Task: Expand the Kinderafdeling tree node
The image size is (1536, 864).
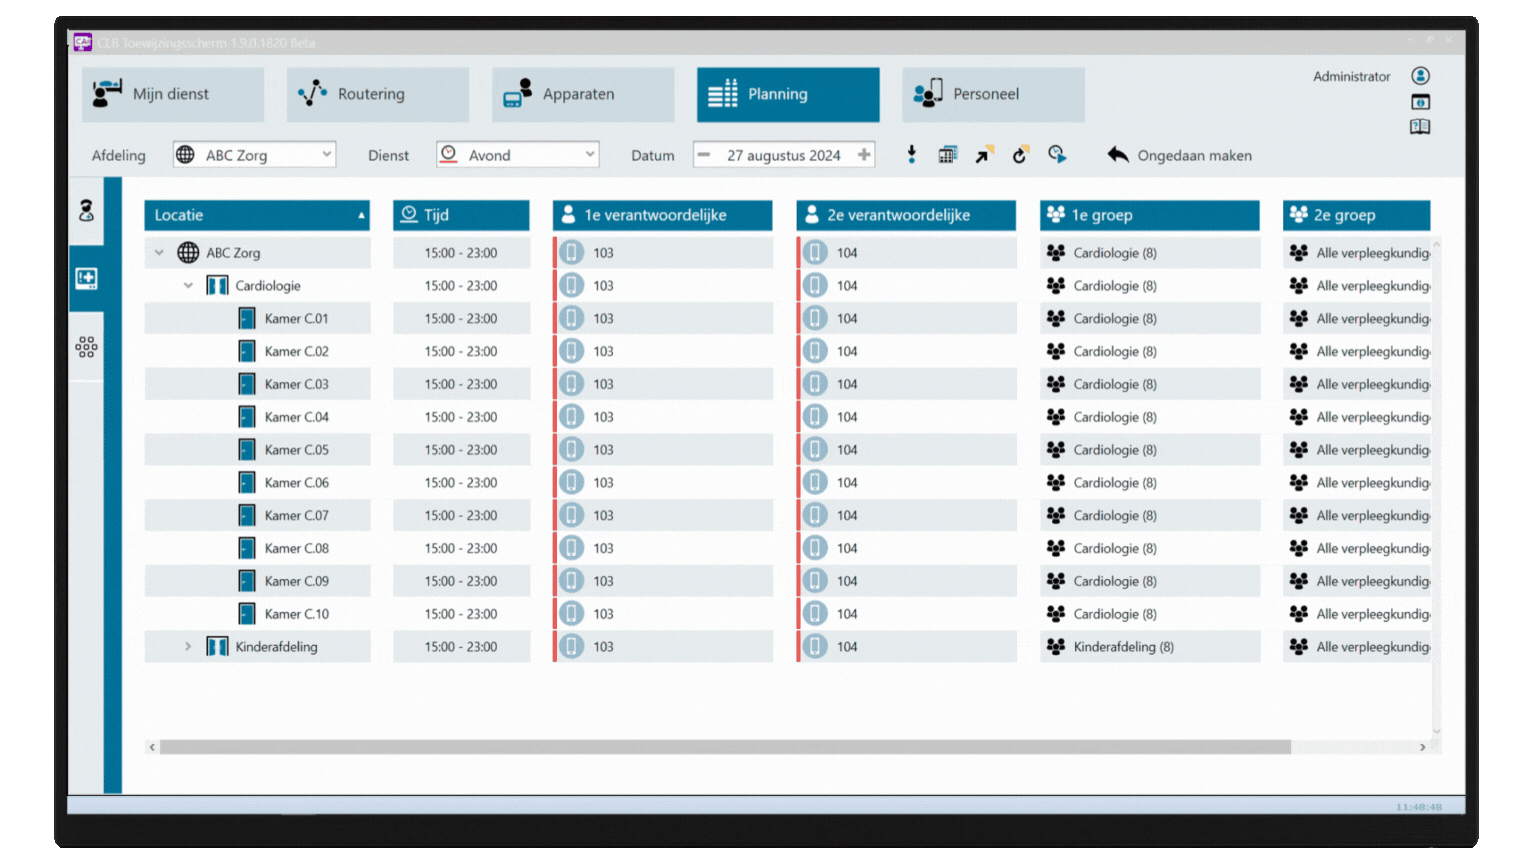Action: click(x=188, y=647)
